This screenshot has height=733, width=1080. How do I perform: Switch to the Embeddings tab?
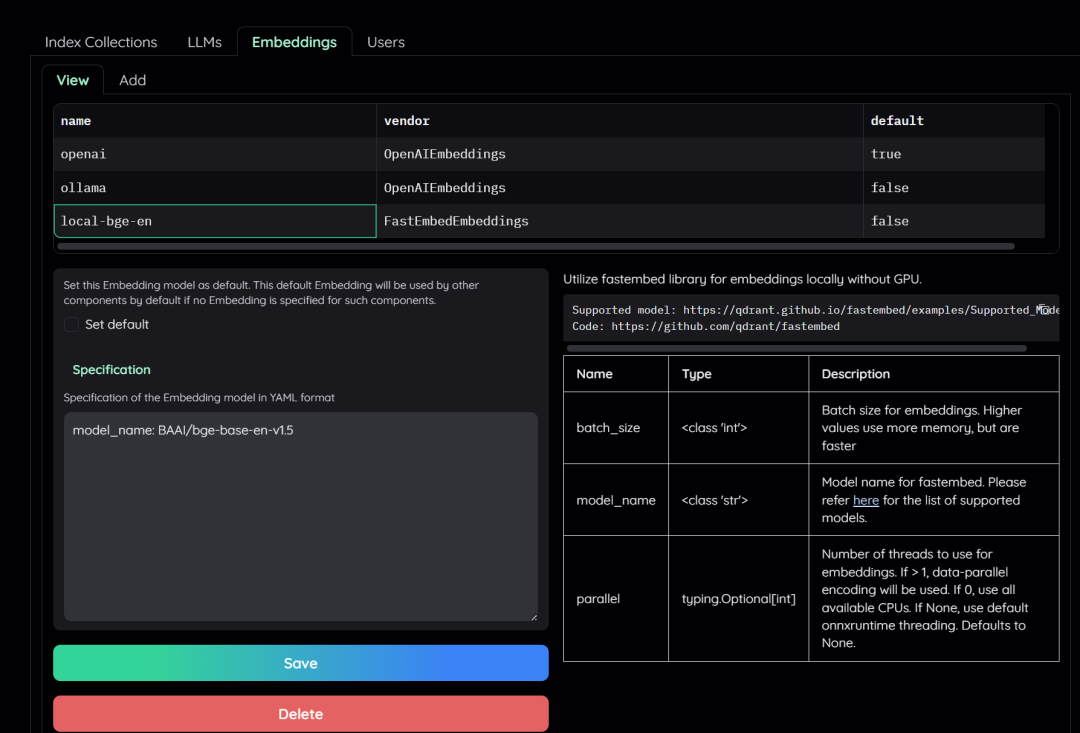pyautogui.click(x=294, y=42)
